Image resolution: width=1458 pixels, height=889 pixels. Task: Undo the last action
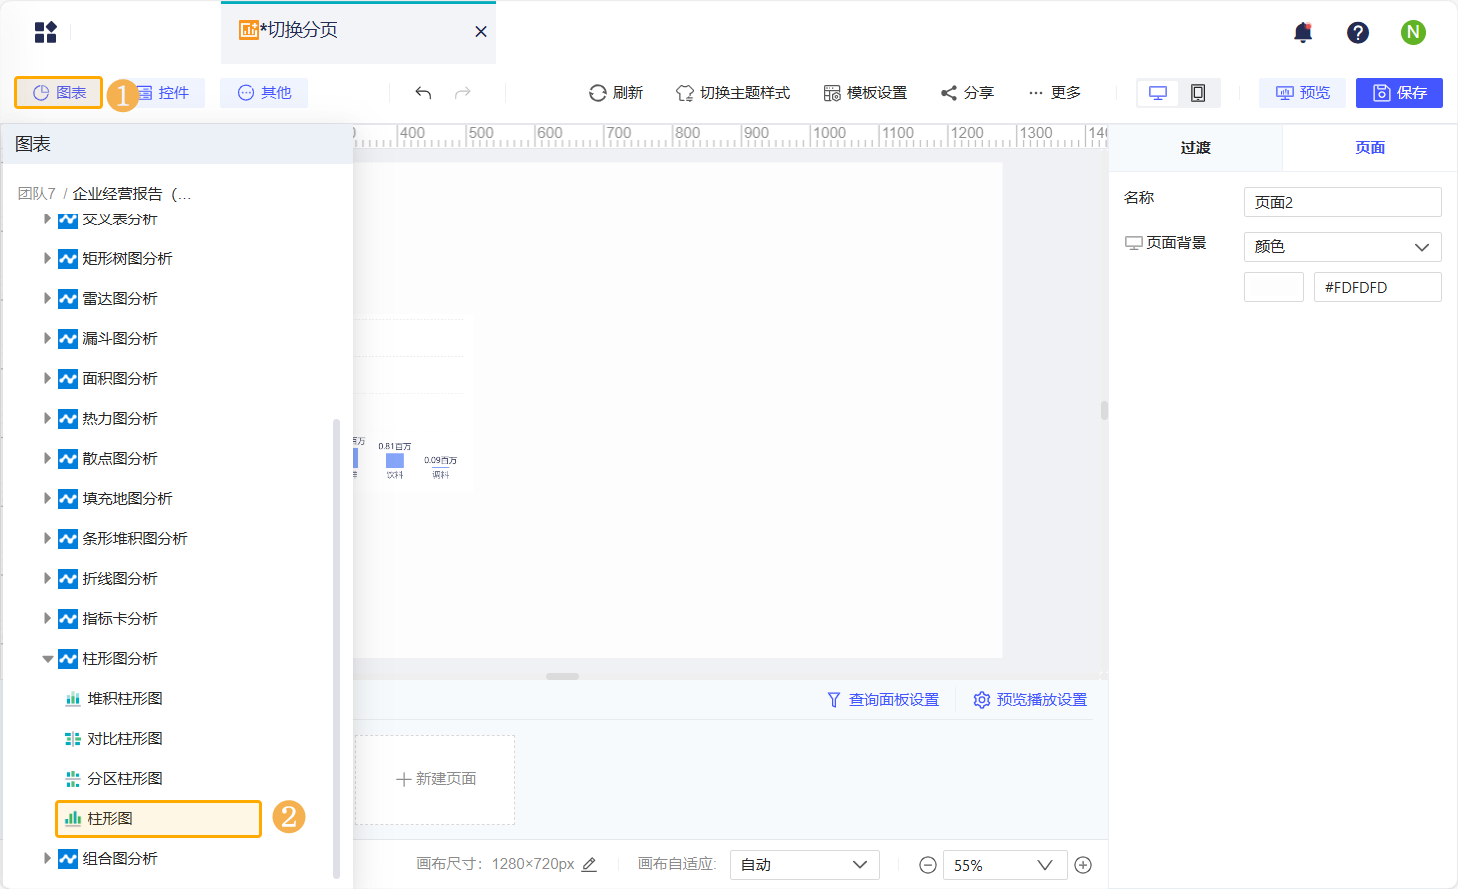pyautogui.click(x=423, y=93)
